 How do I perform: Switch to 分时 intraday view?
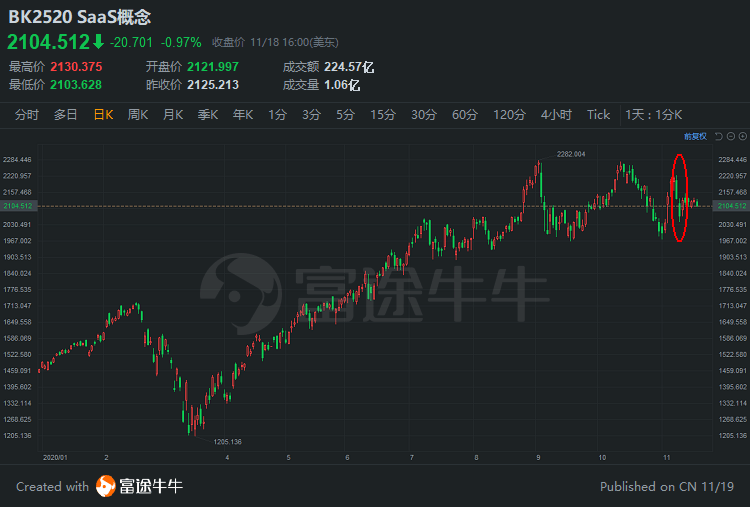(x=27, y=115)
